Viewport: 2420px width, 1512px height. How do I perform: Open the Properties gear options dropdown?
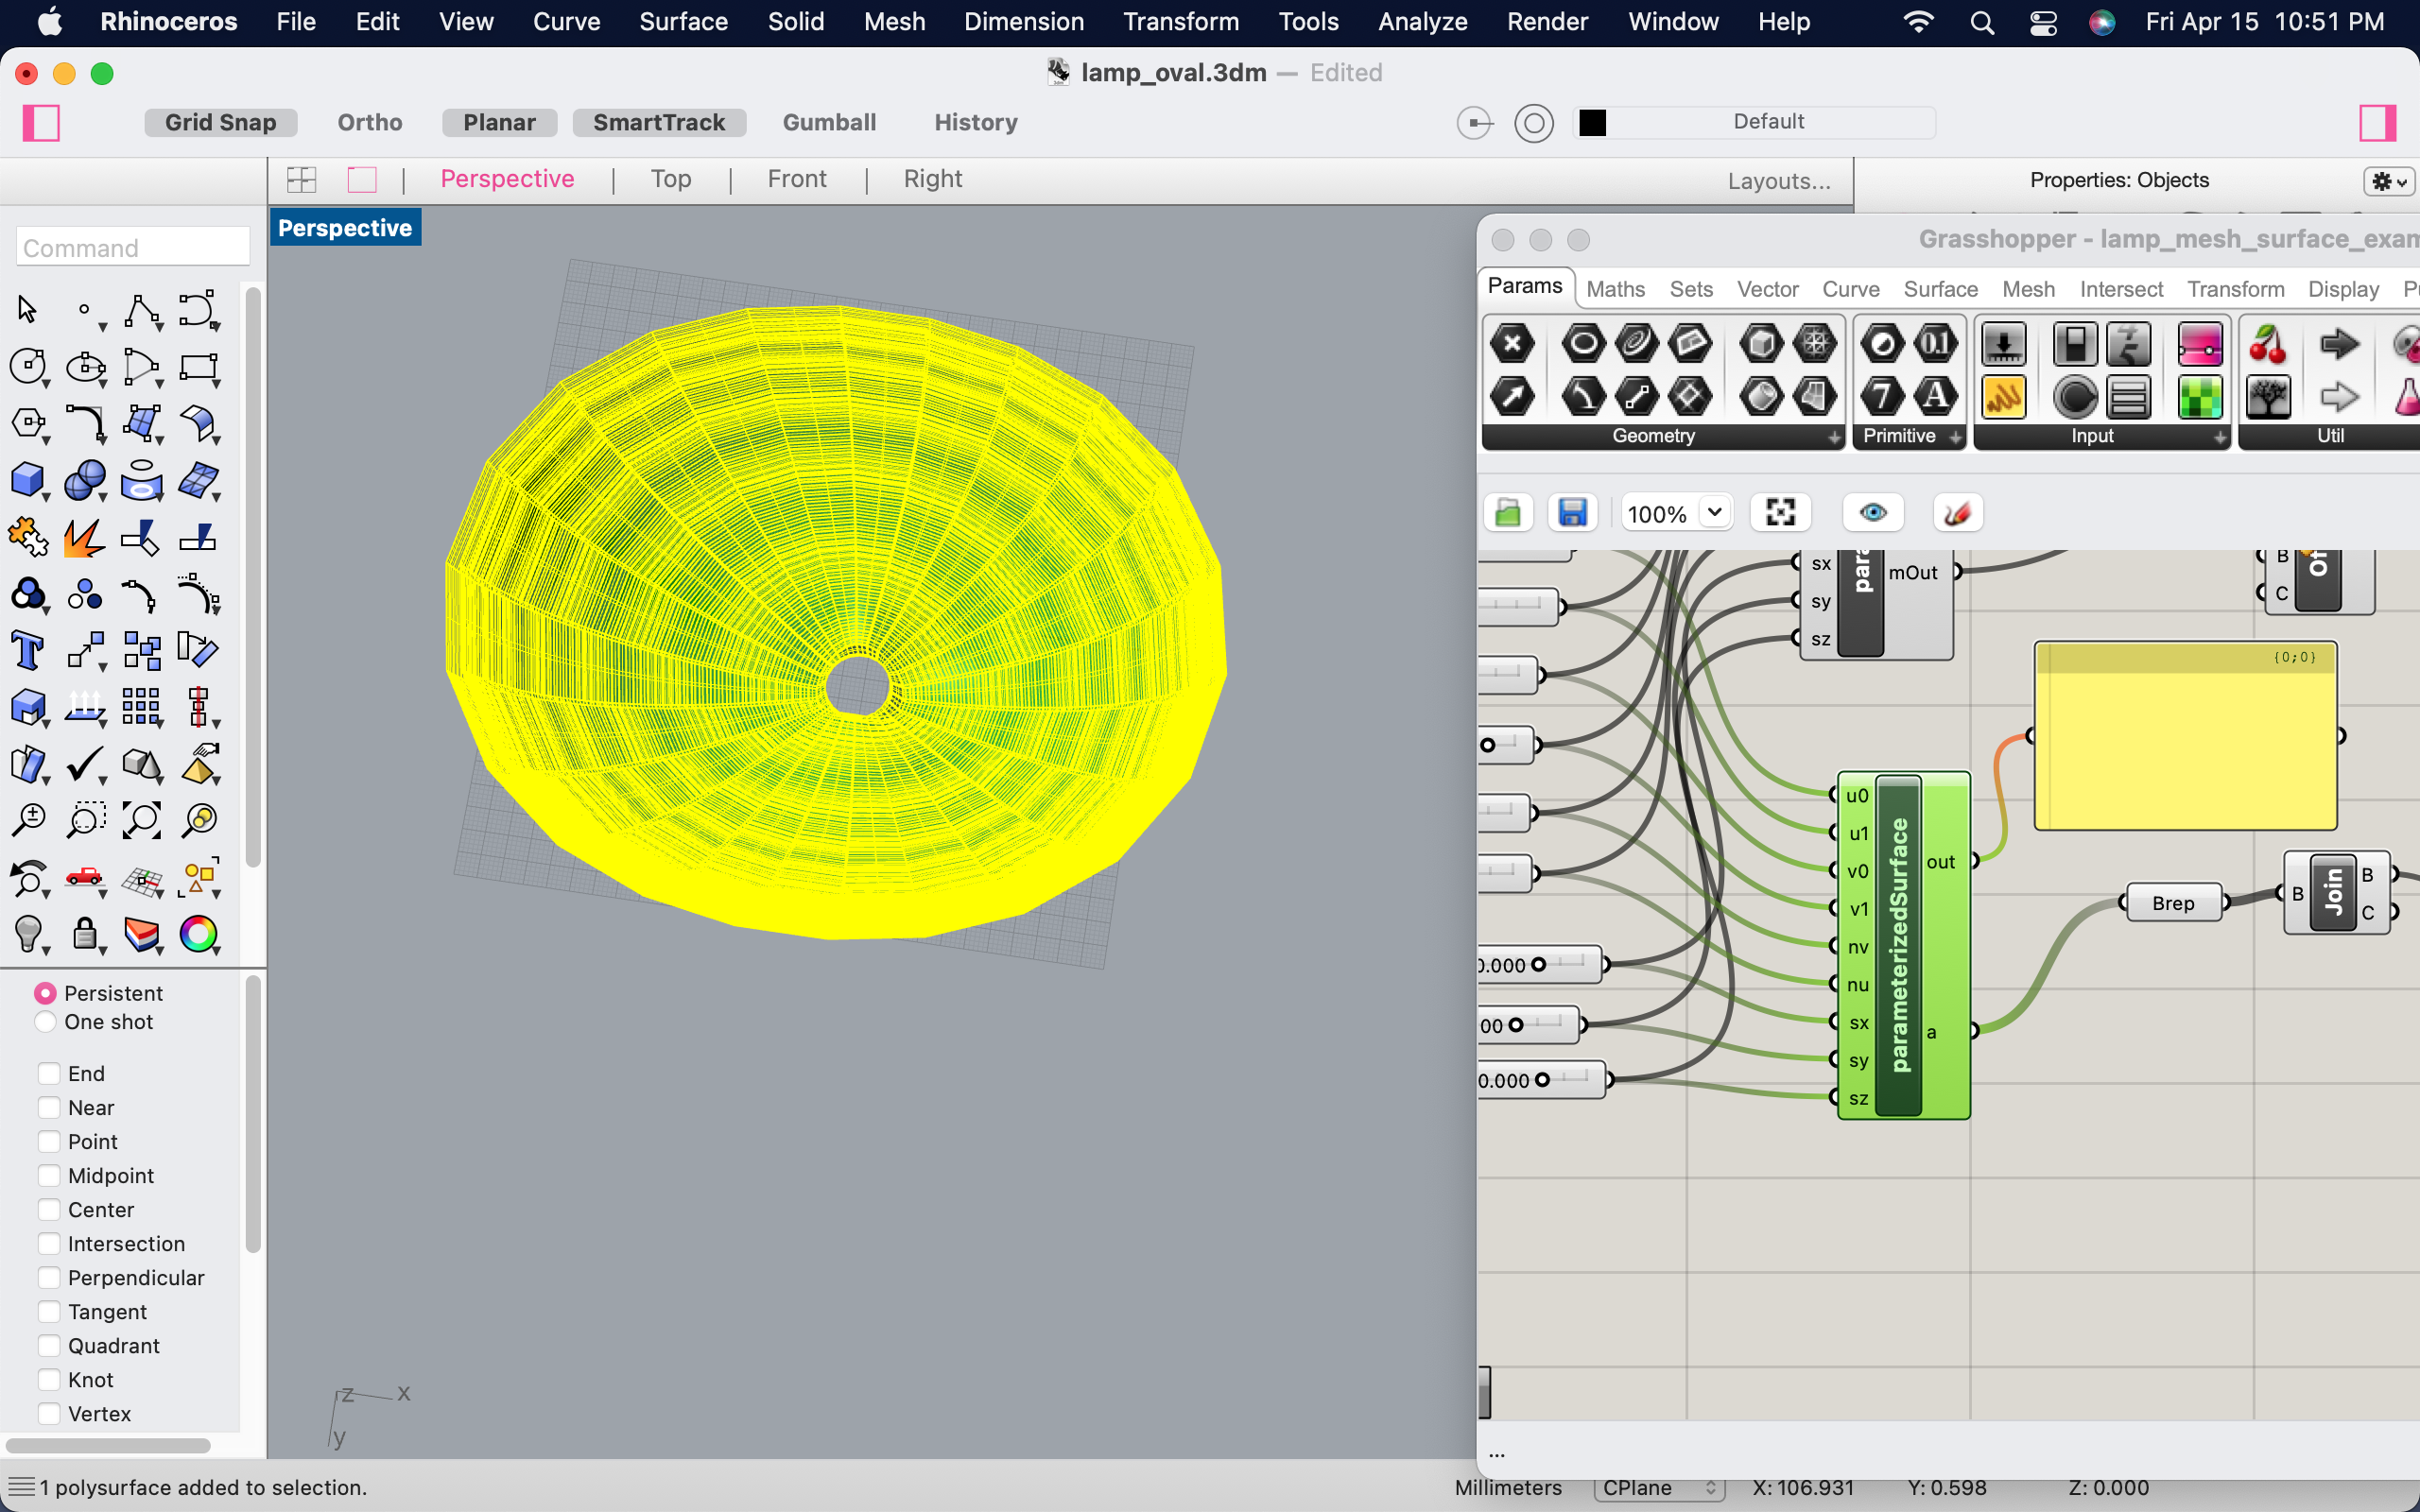click(2389, 181)
